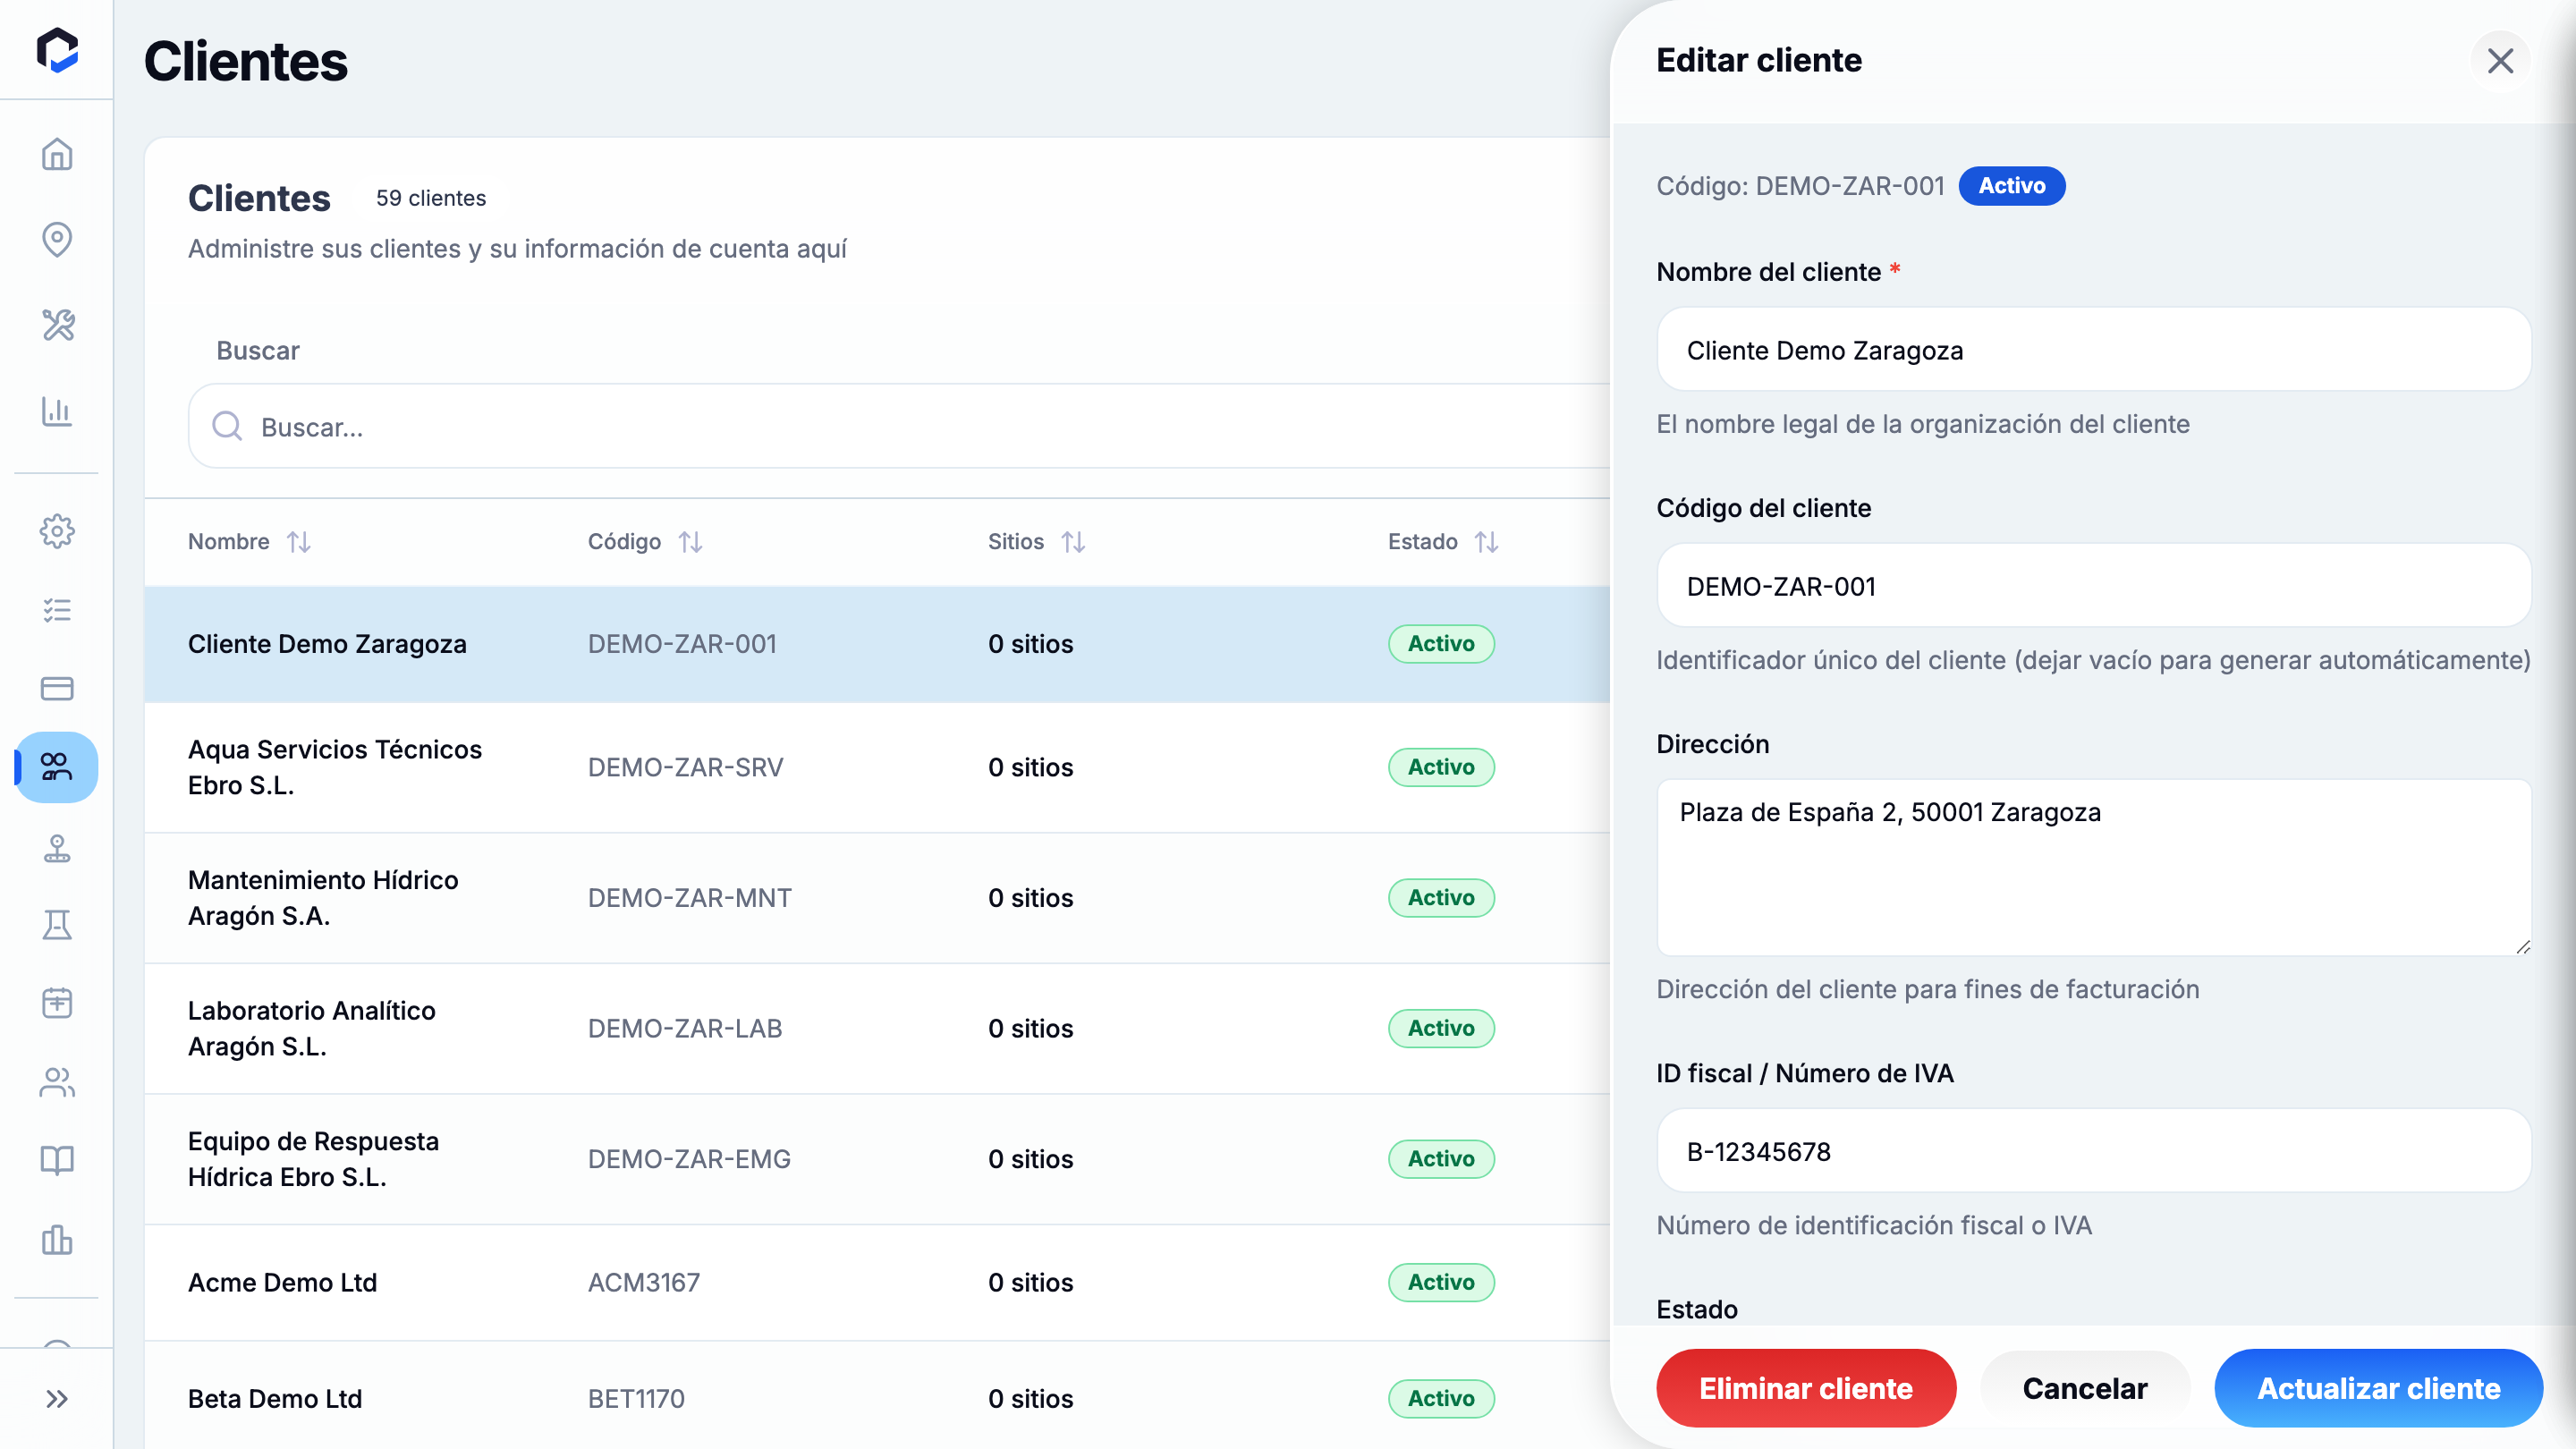This screenshot has width=2576, height=1449.
Task: Select Laboratorio Analítico Aragón S.L. row
Action: (x=877, y=1028)
